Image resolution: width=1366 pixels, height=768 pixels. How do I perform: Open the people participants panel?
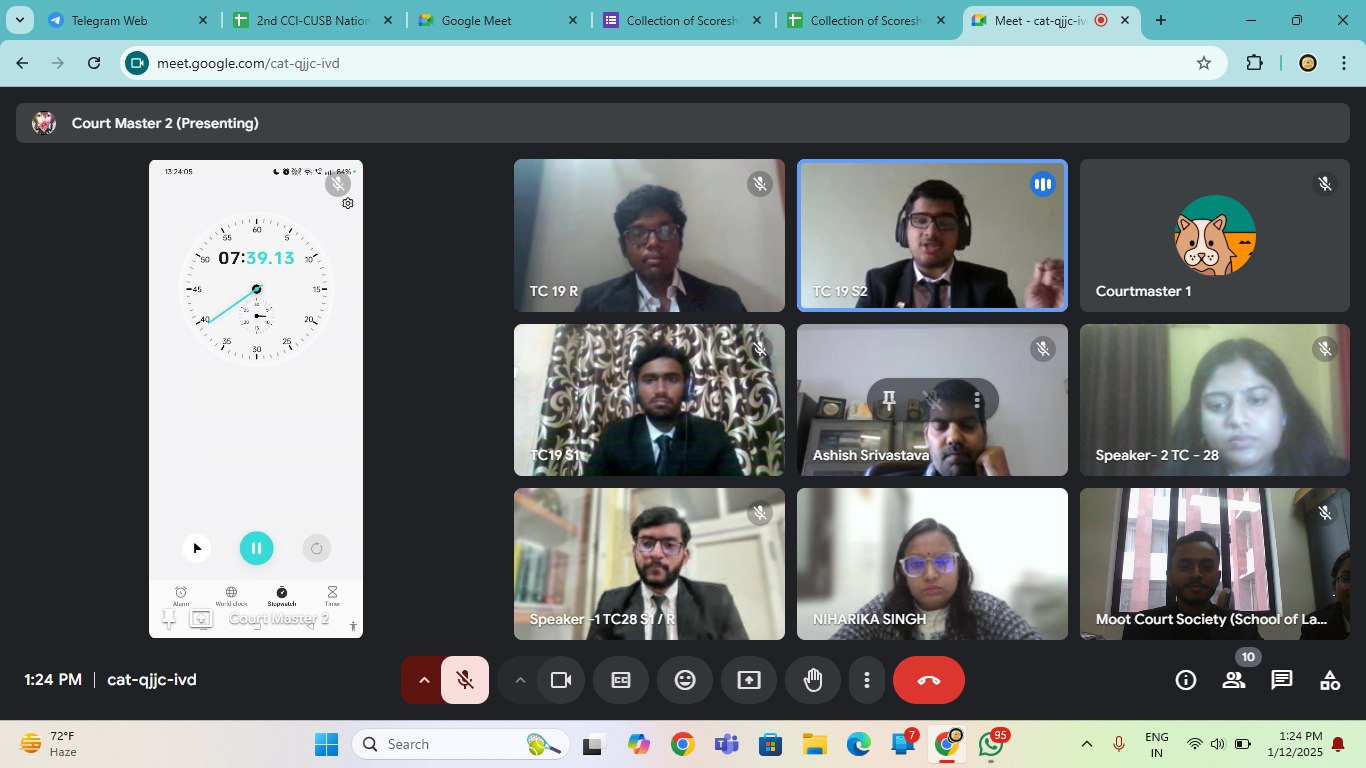click(1234, 680)
